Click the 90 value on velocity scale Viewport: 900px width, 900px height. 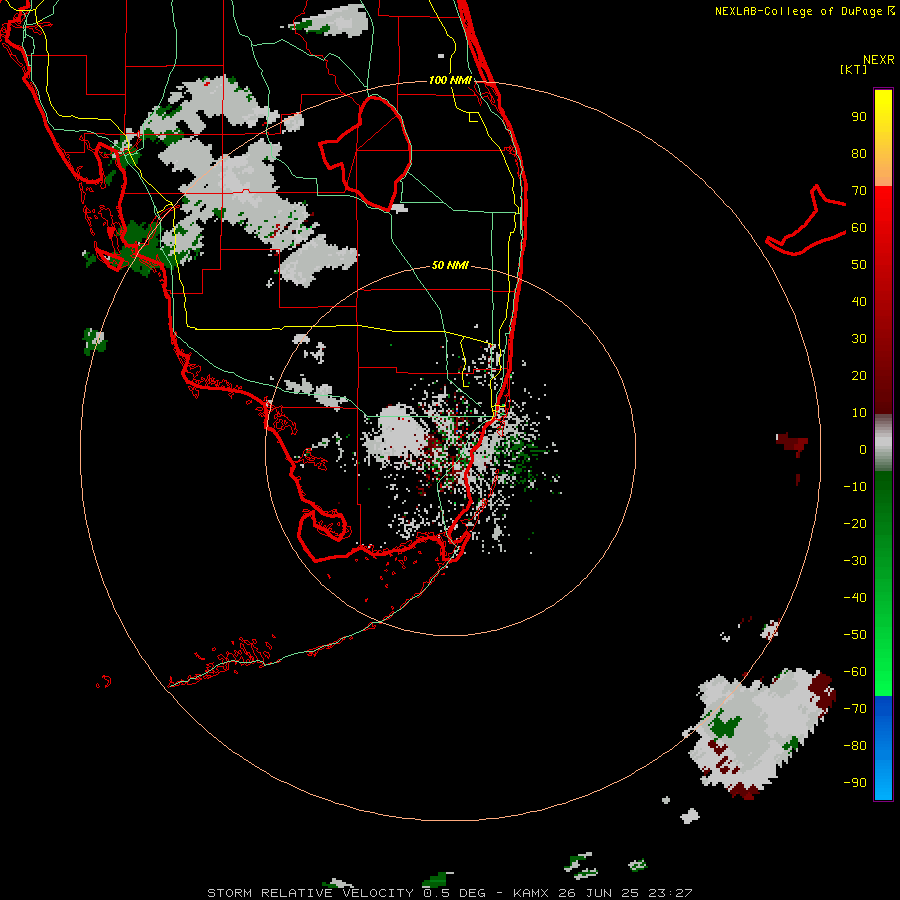tap(859, 117)
